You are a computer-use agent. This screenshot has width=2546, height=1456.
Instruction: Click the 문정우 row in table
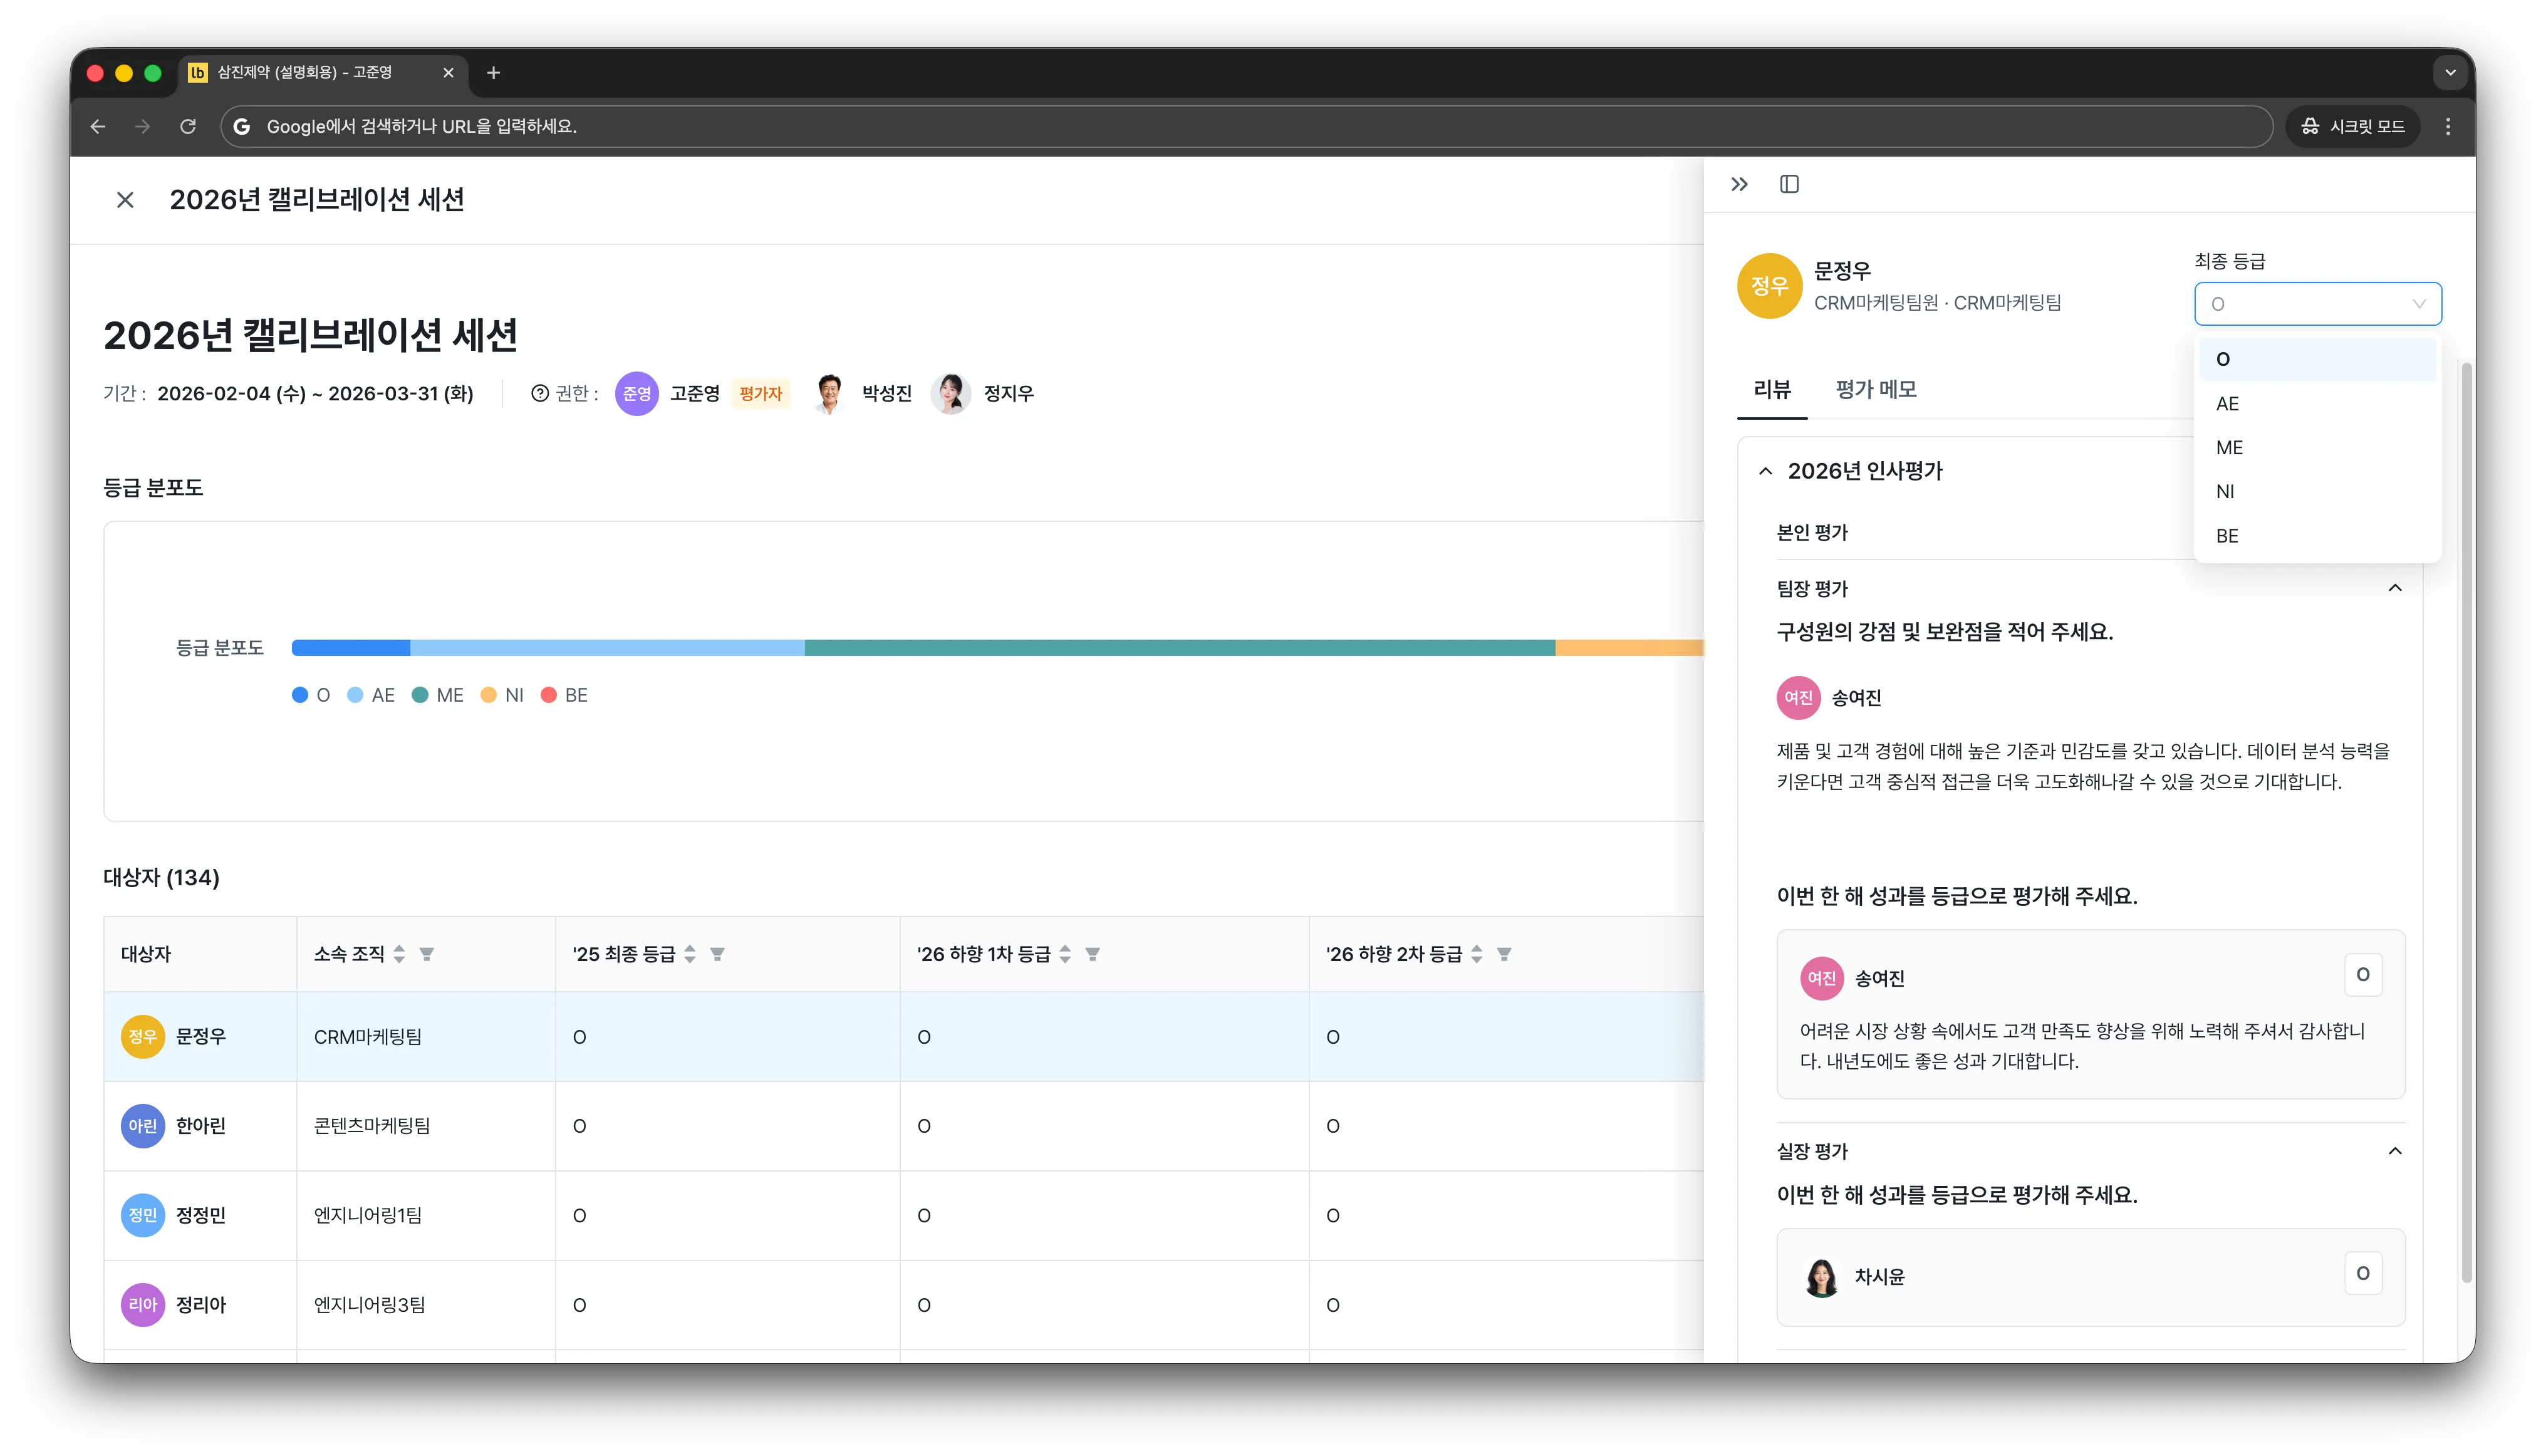903,1037
